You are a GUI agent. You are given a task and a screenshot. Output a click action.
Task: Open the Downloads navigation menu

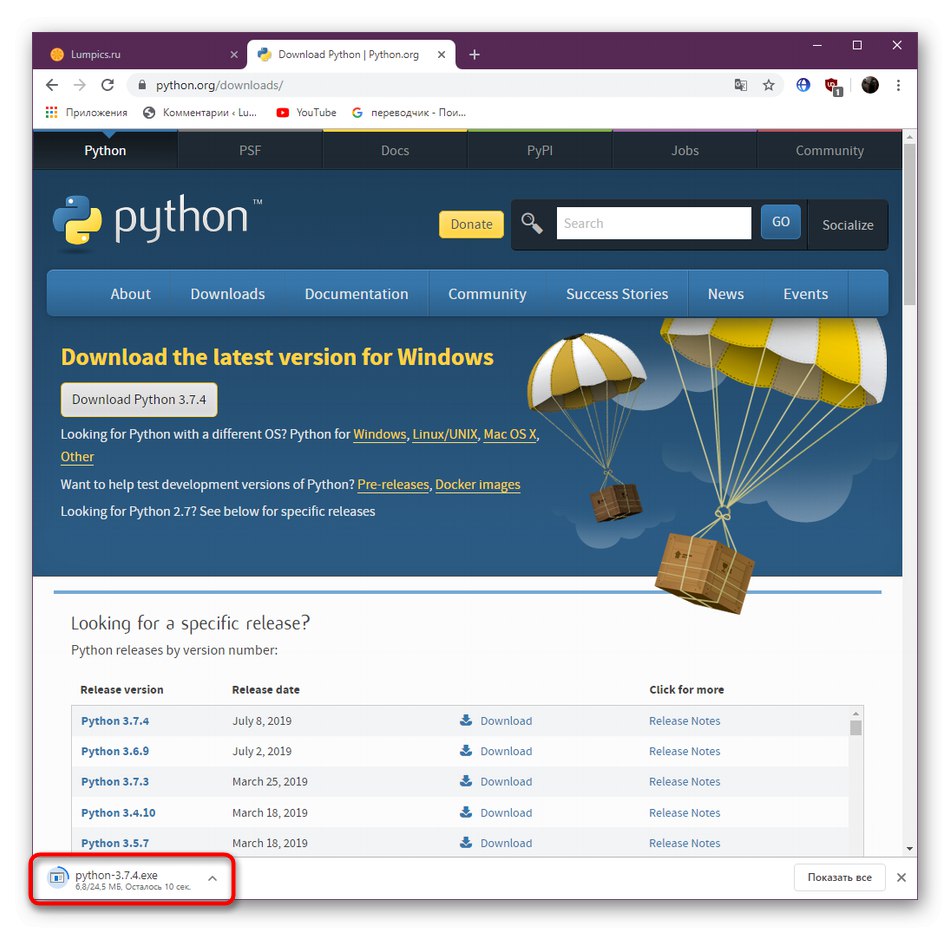pos(228,294)
